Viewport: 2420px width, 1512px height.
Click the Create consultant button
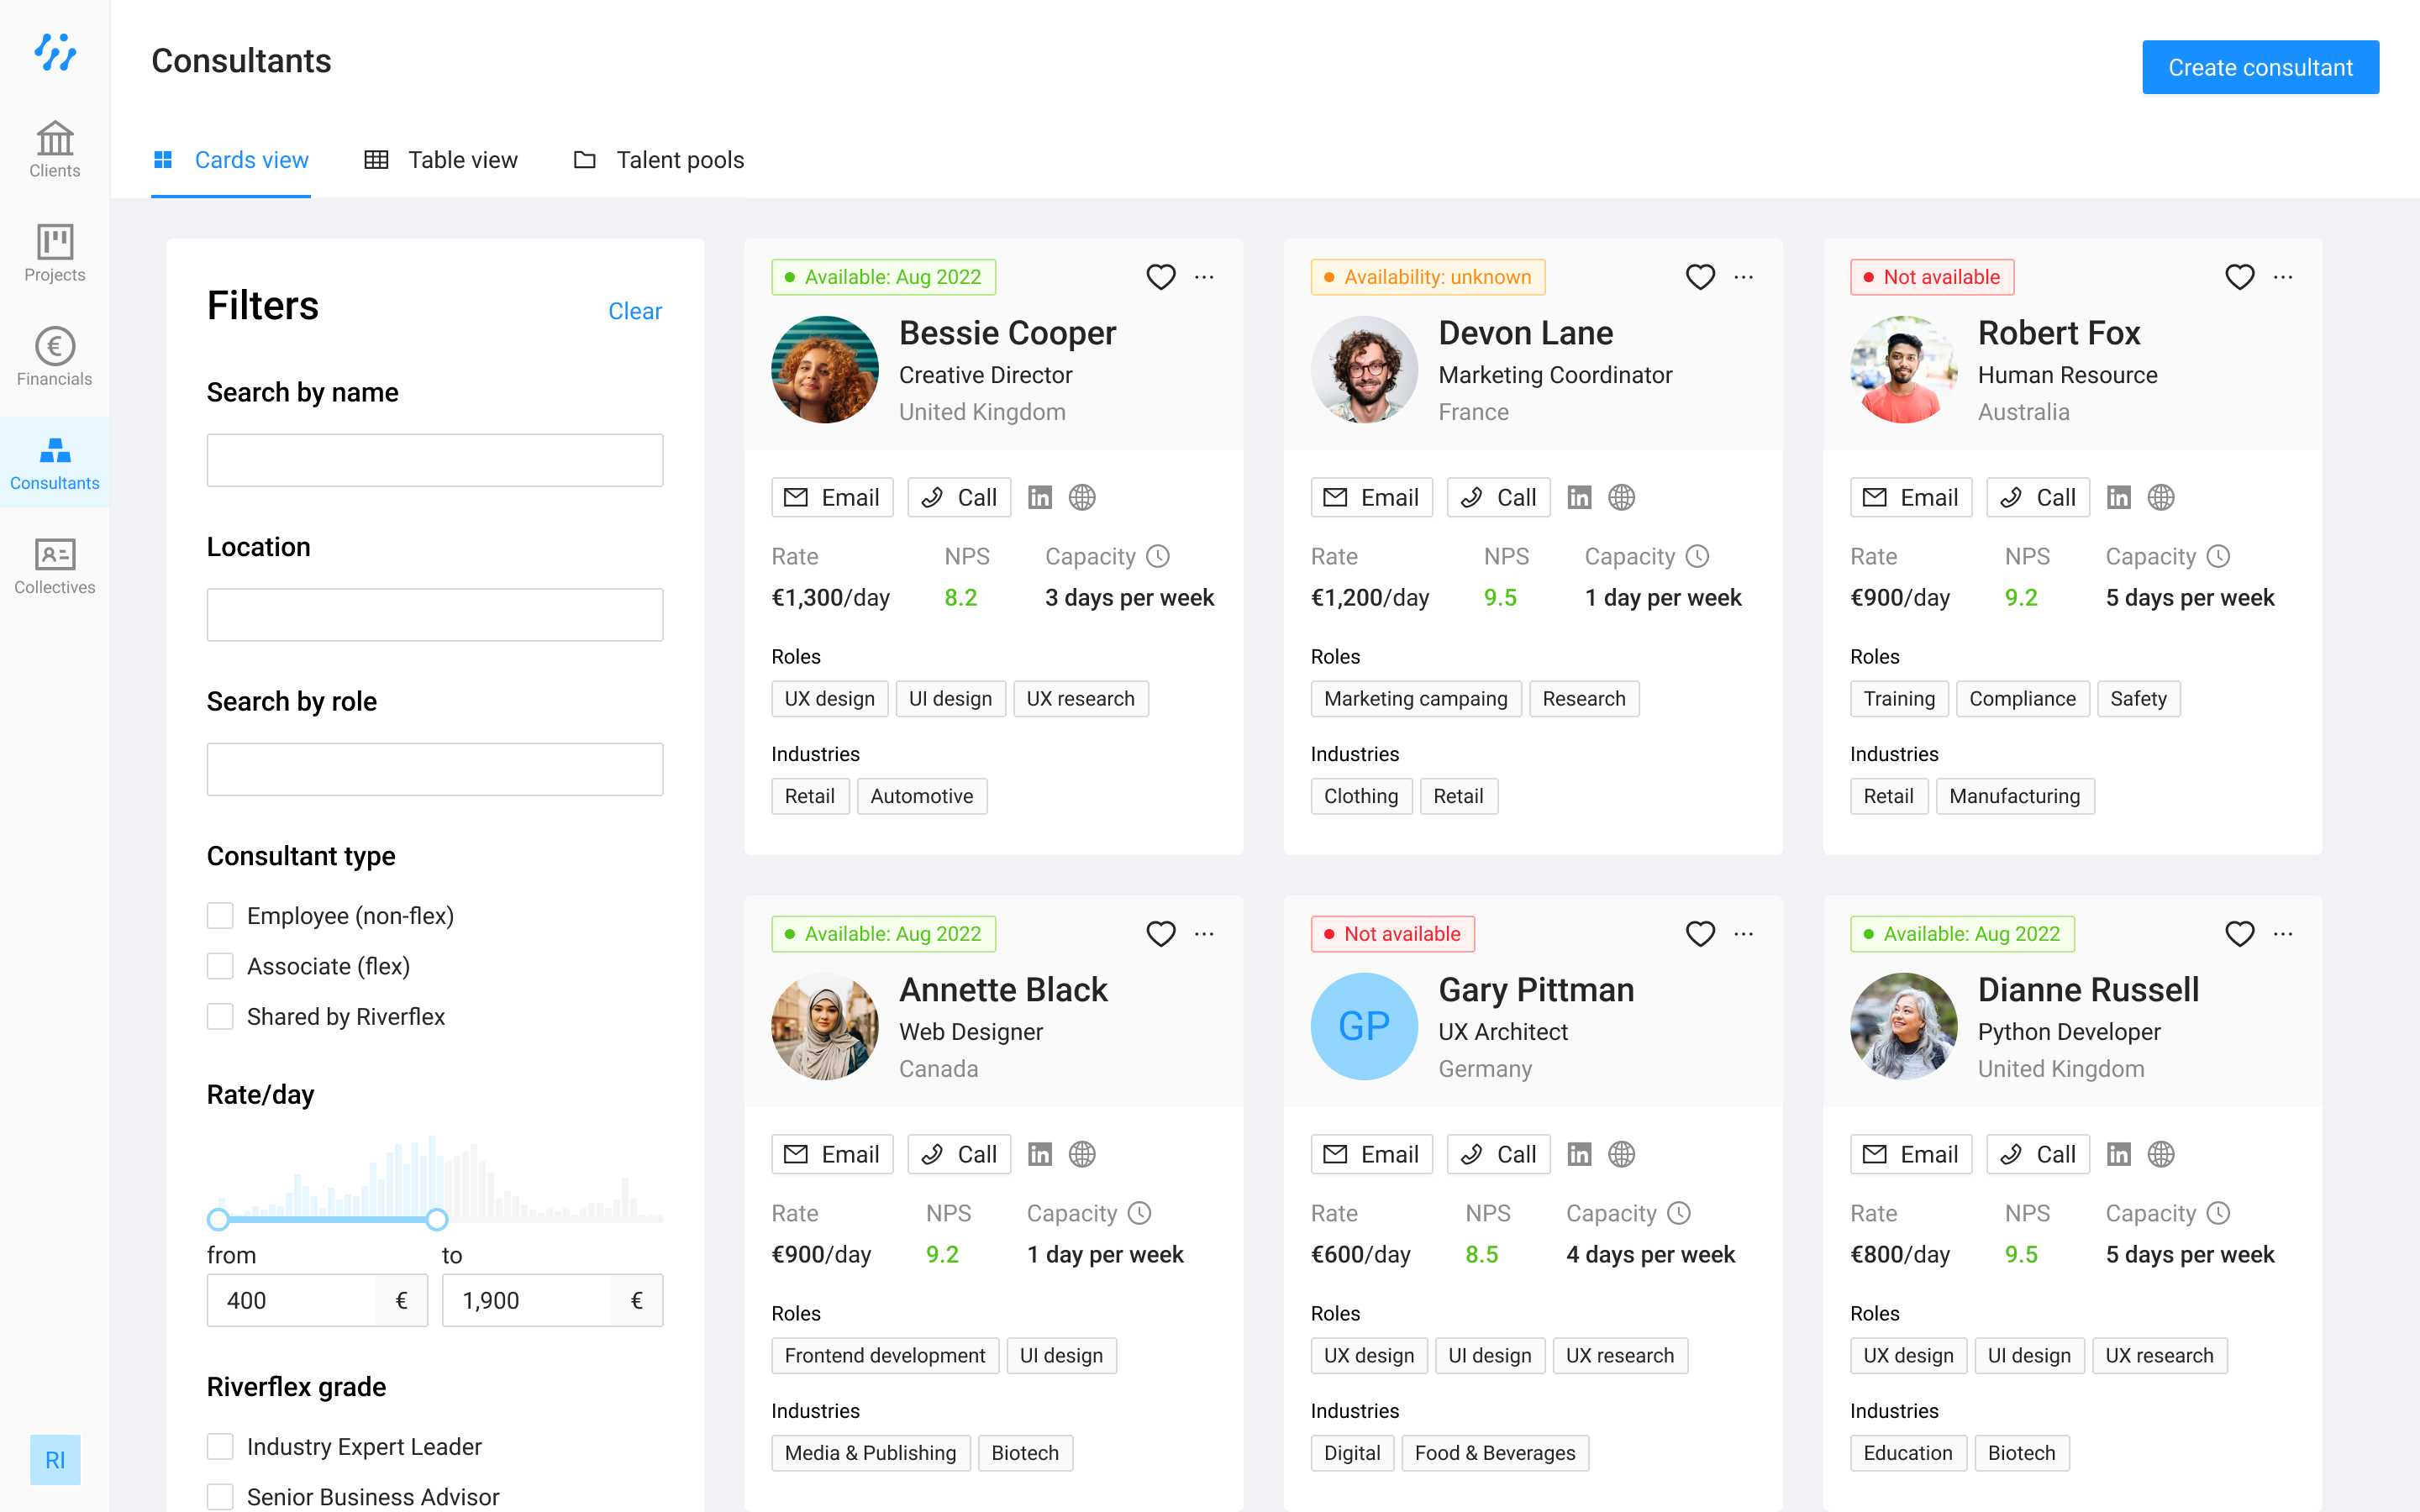click(2260, 67)
